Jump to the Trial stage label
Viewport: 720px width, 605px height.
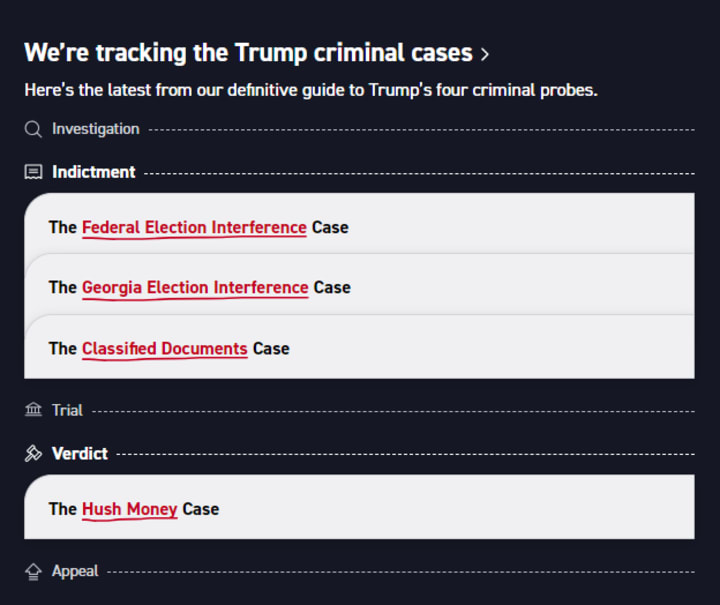point(67,410)
